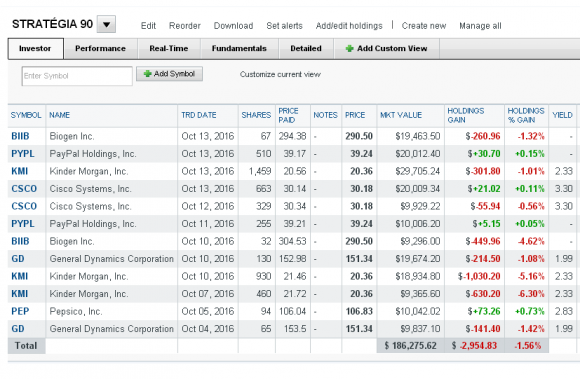Switch to the Investor tab
580x379 pixels.
pos(35,48)
